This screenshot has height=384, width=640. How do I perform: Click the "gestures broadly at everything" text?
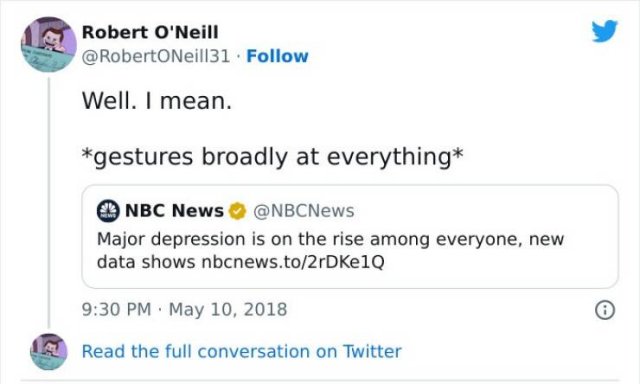coord(273,157)
